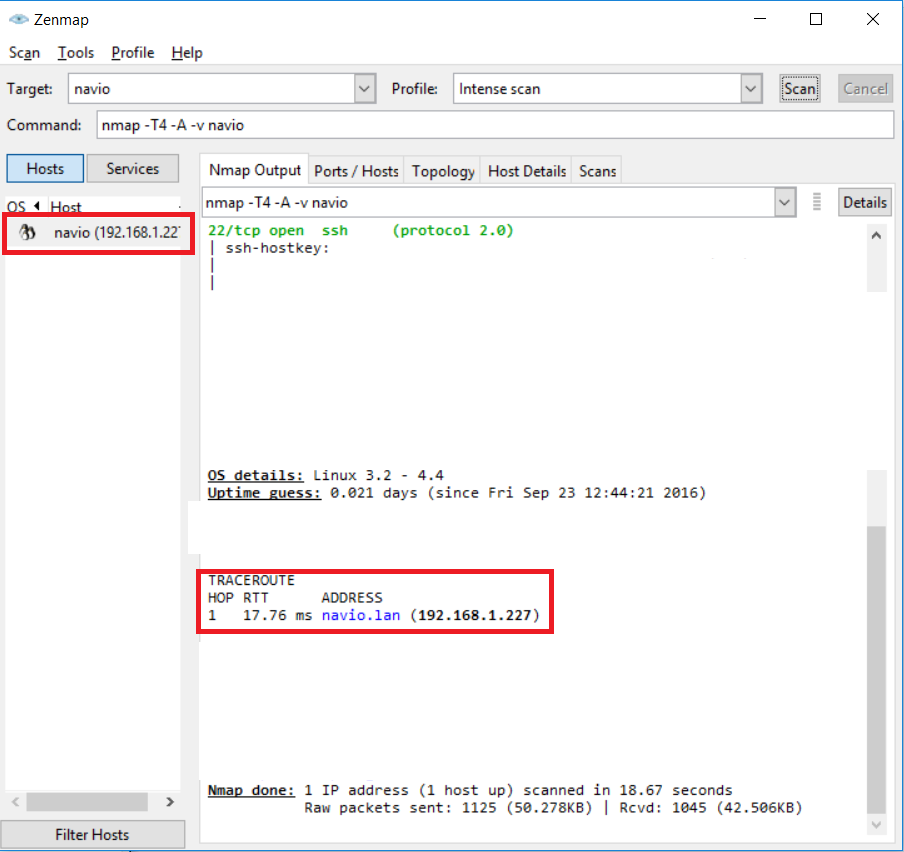Click the Command field with nmap -T4 -A -v navio
This screenshot has width=904, height=852.
pos(495,125)
